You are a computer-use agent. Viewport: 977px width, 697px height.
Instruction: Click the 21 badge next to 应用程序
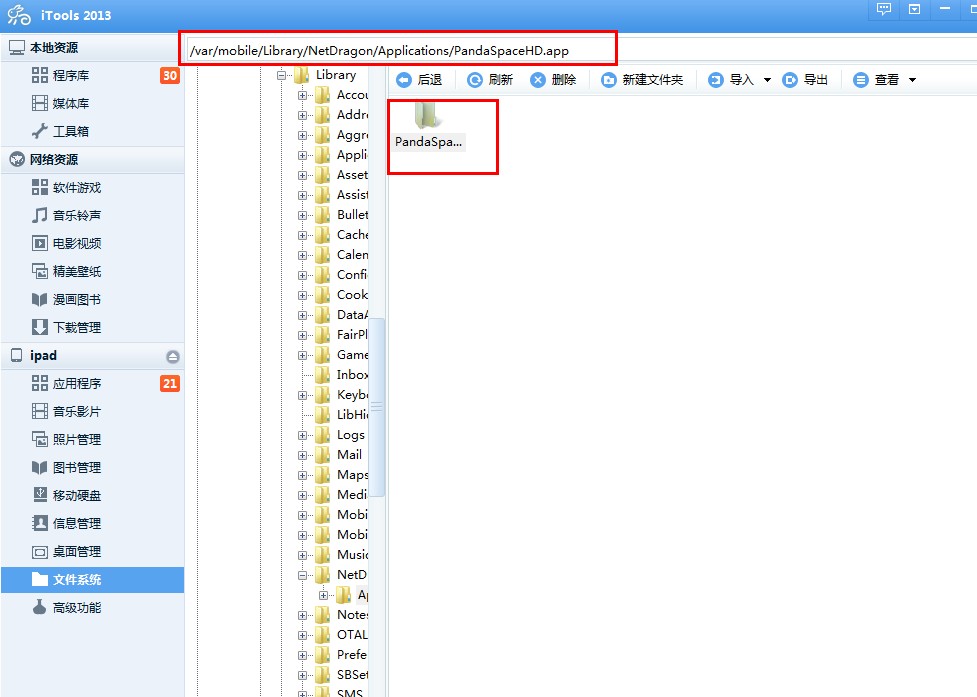tap(169, 384)
